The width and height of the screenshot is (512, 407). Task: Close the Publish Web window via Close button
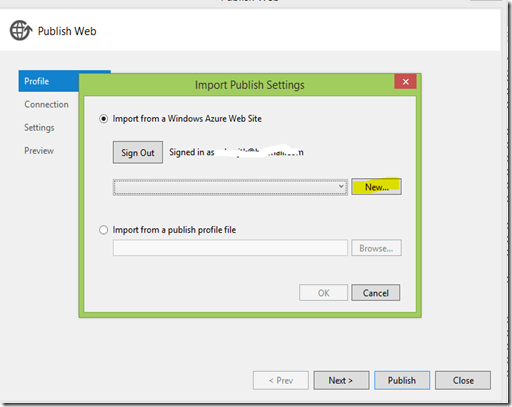pos(463,380)
